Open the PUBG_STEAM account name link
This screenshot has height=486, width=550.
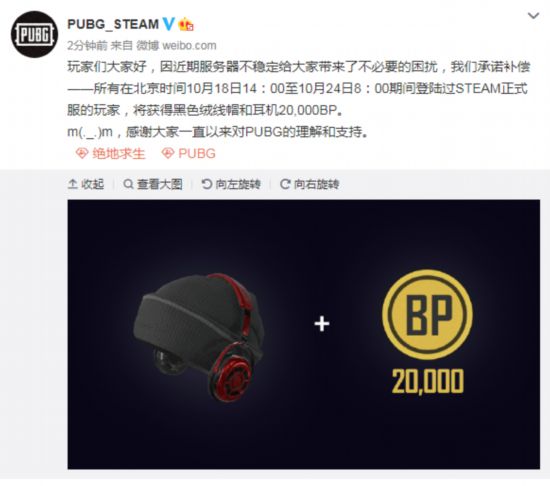coord(113,24)
